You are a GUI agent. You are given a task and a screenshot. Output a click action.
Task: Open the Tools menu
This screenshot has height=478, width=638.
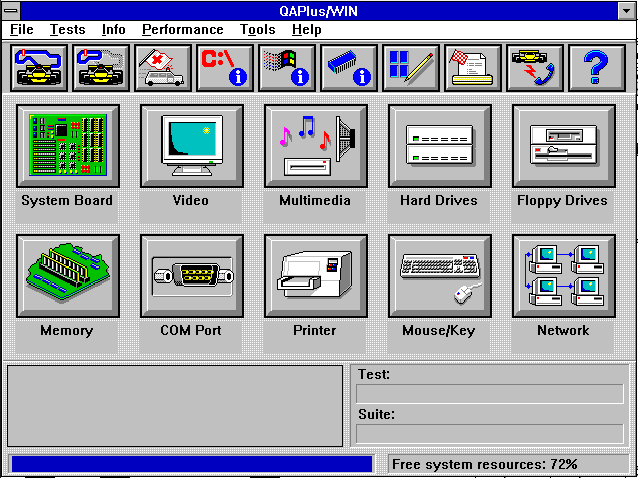258,30
